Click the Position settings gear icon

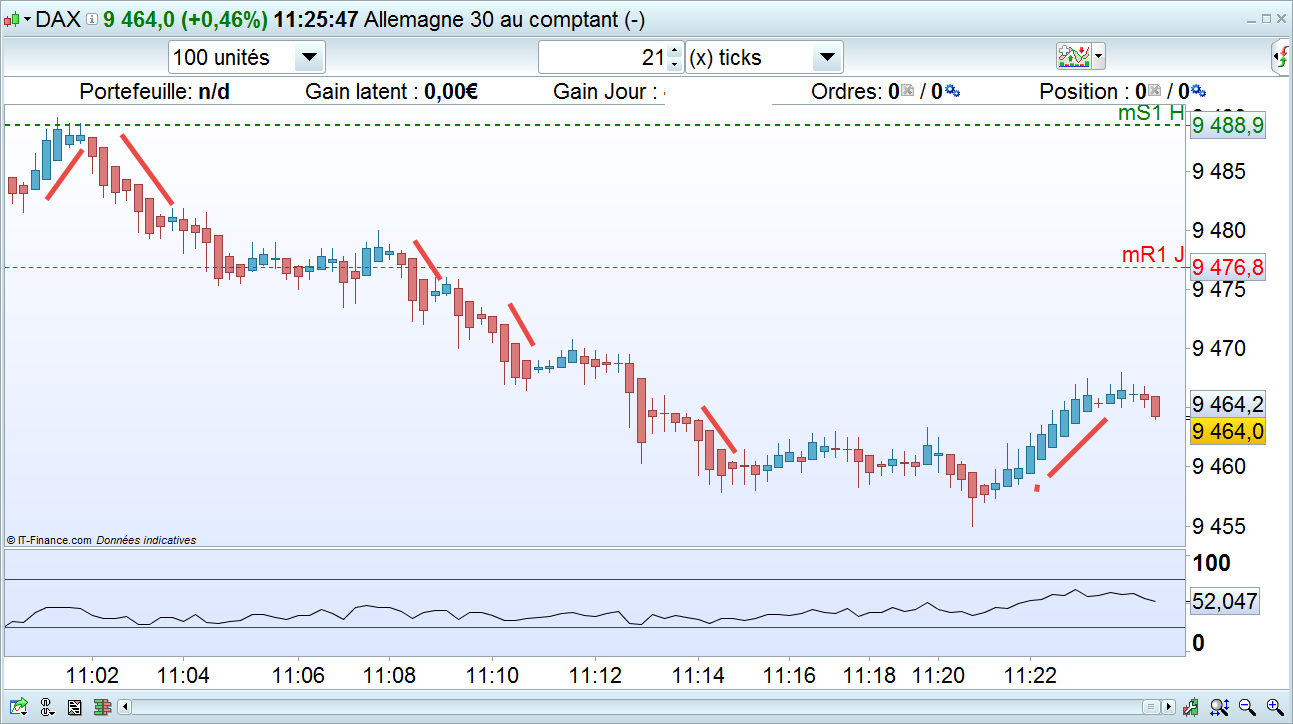click(1198, 92)
